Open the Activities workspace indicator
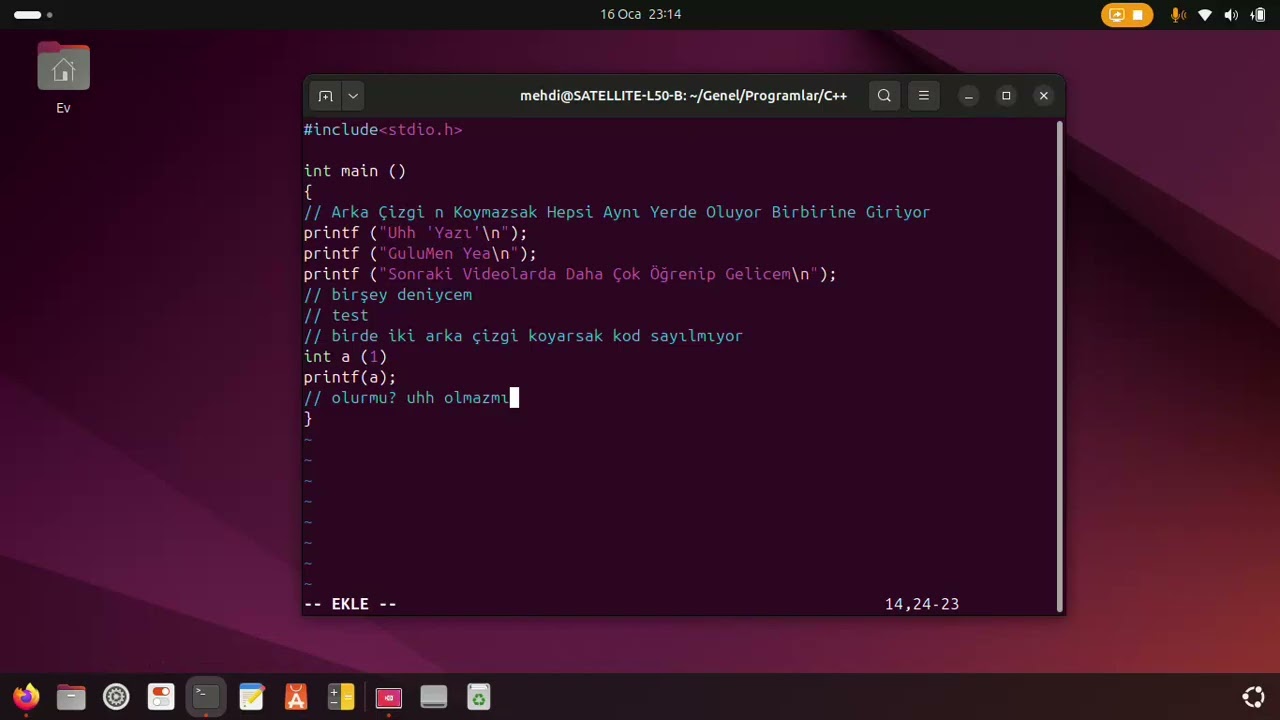Viewport: 1280px width, 720px height. coord(33,15)
